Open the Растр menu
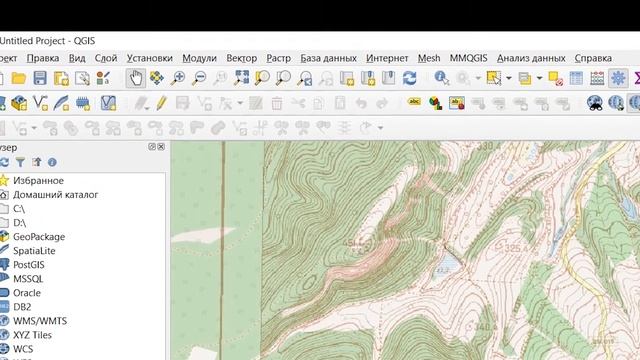 click(278, 58)
